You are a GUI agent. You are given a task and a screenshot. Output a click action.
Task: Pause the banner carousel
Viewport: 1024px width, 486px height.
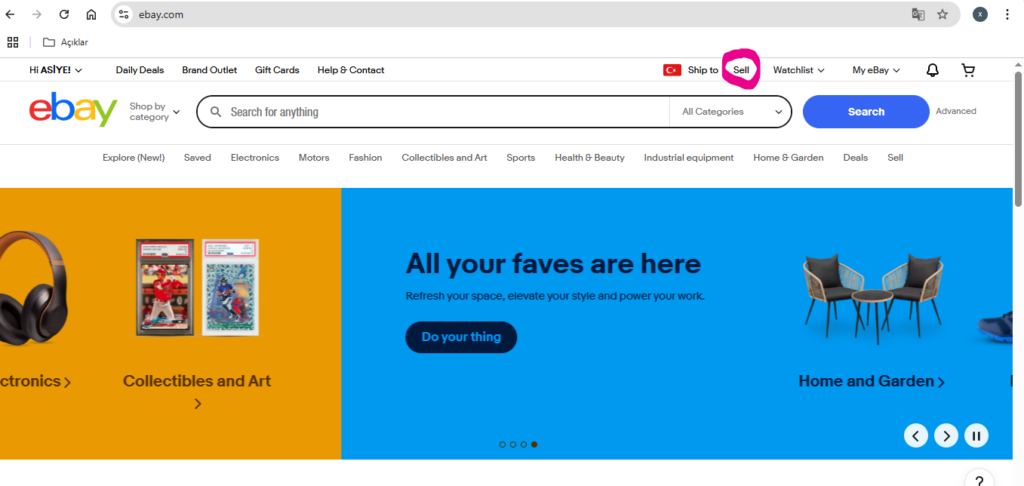[x=976, y=436]
